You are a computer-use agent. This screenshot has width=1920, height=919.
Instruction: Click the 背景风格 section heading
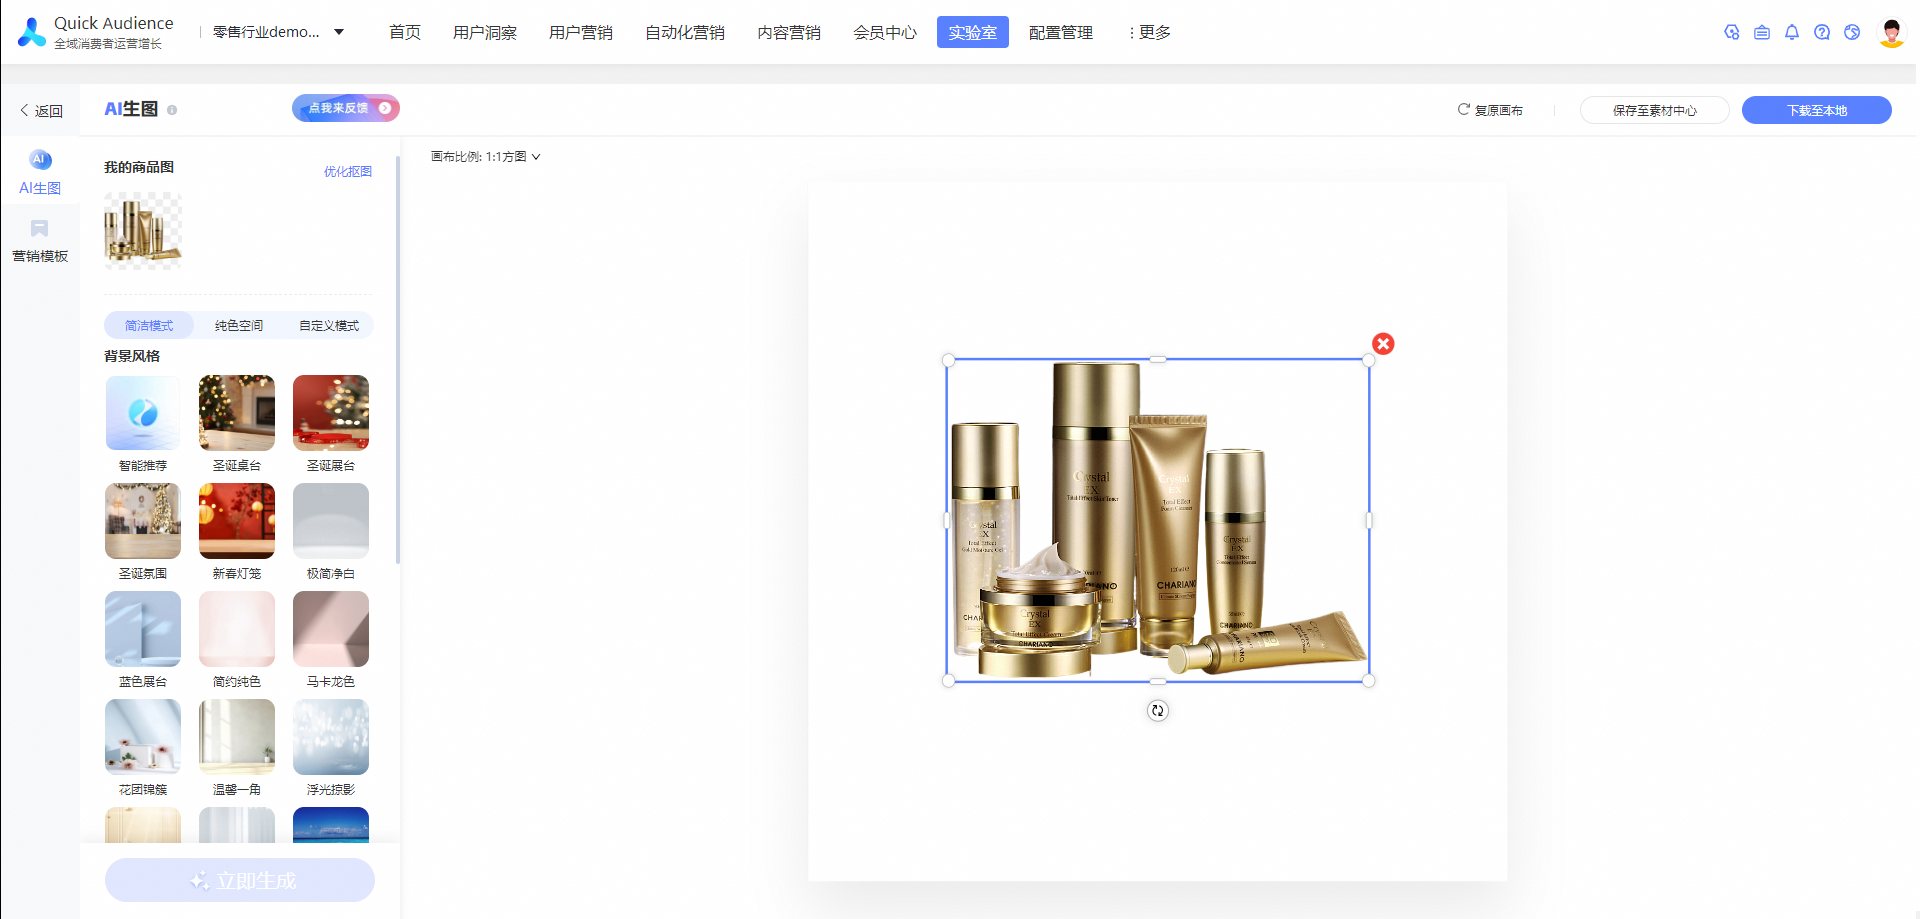(x=132, y=356)
